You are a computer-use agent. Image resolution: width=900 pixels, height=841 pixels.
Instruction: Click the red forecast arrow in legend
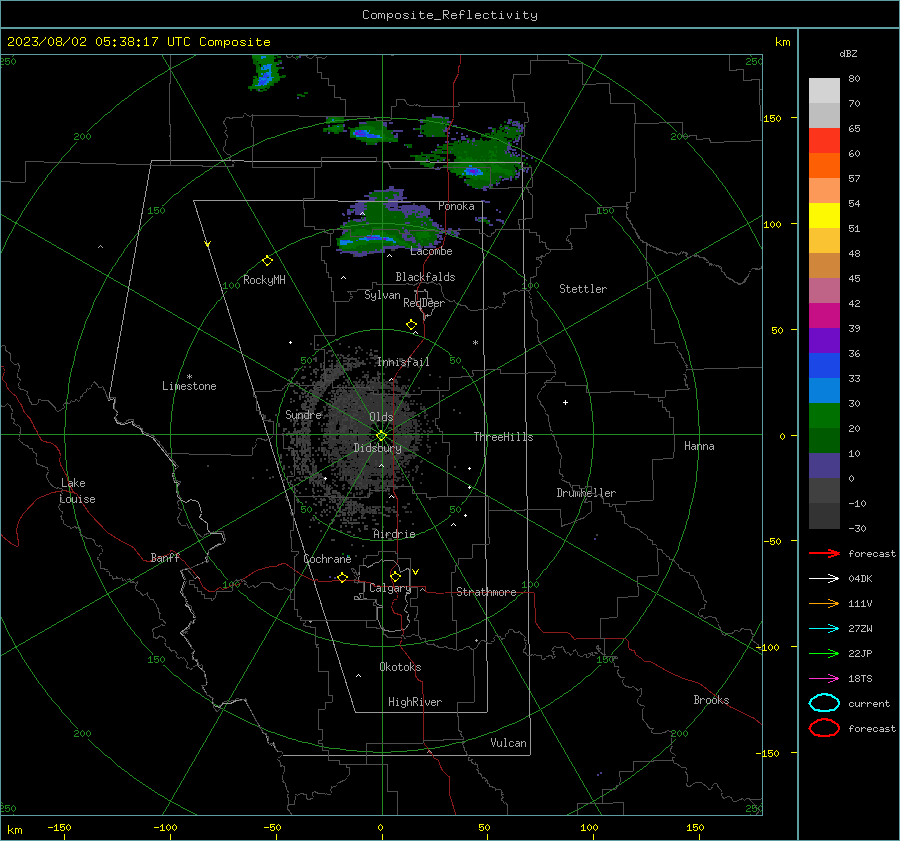coord(824,553)
